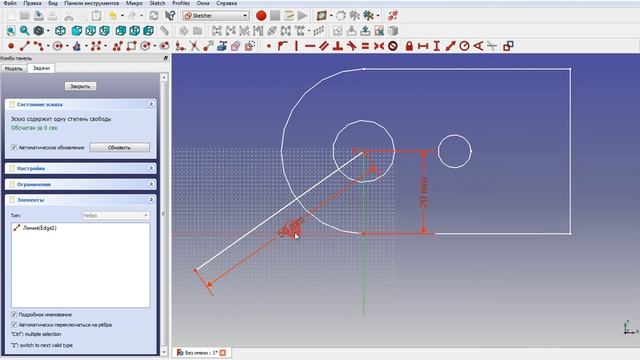Apply the horizontal constraint
640x360 pixels.
point(310,46)
